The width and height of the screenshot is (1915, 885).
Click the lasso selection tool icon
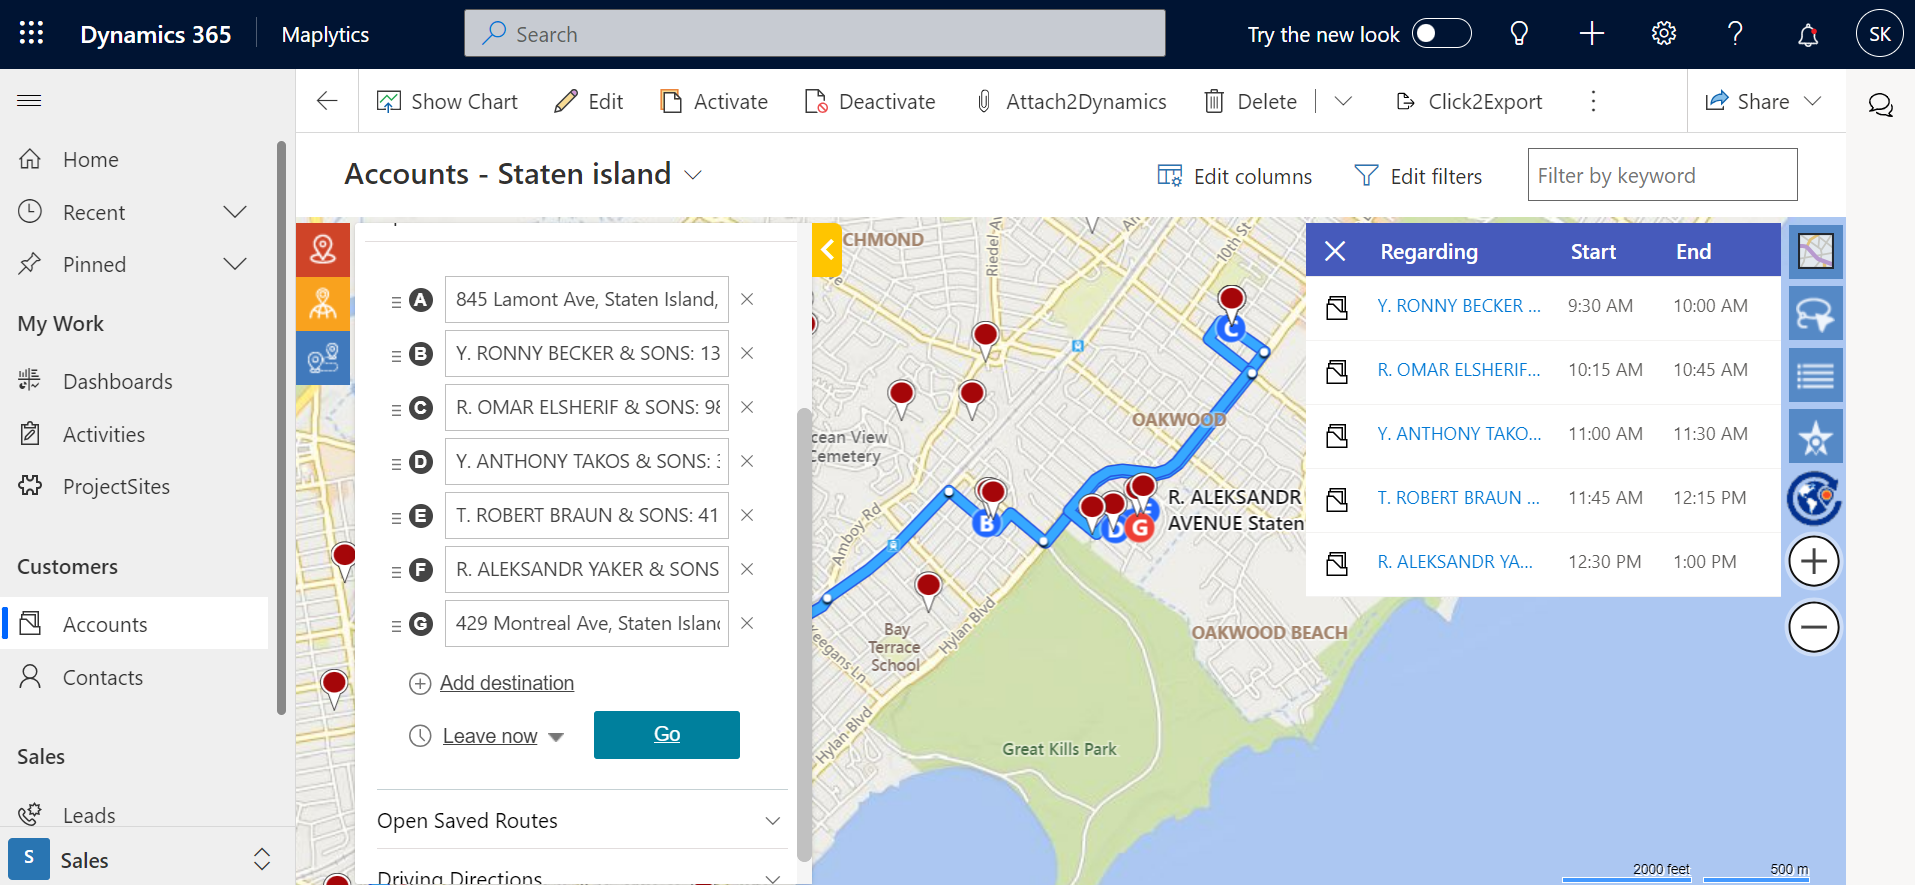click(x=1815, y=314)
